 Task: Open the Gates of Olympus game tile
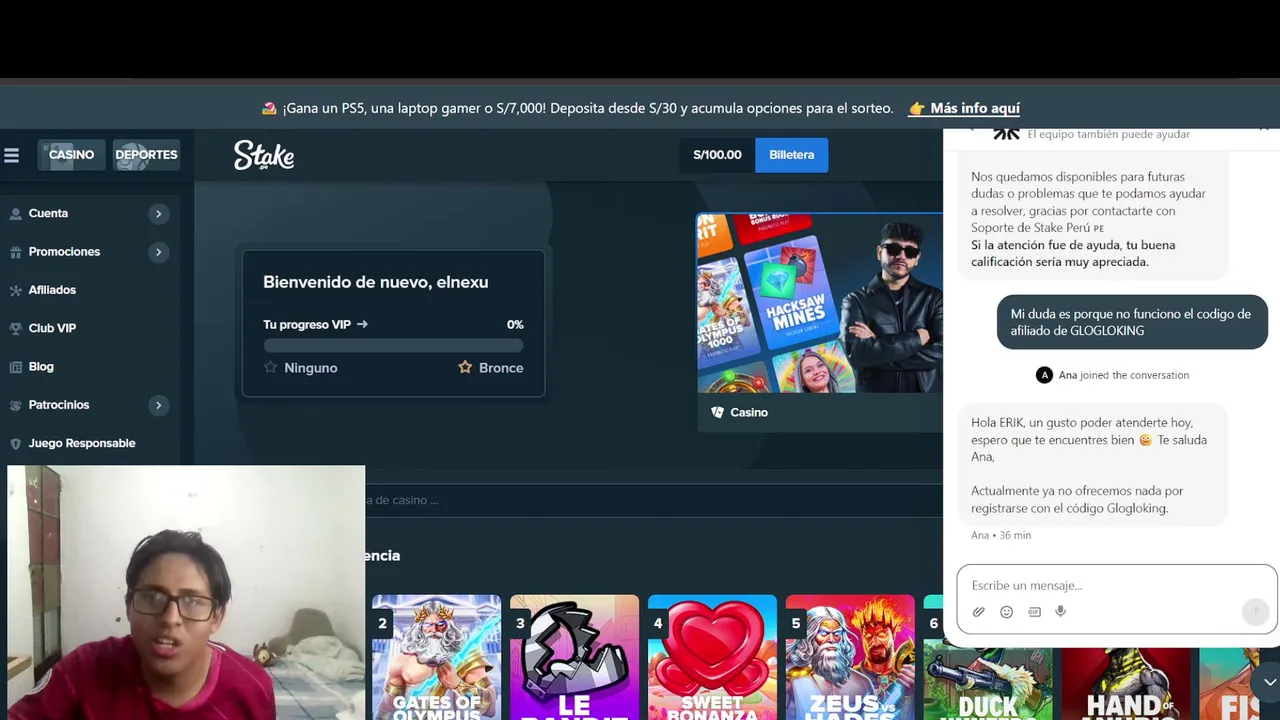pos(437,657)
